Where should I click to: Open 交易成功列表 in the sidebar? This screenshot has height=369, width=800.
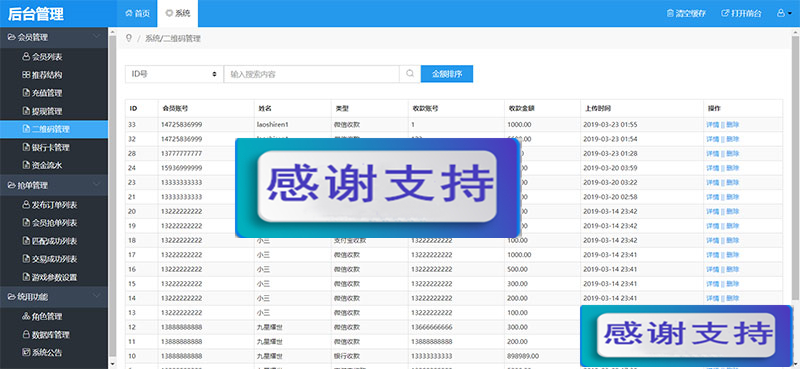click(x=49, y=259)
